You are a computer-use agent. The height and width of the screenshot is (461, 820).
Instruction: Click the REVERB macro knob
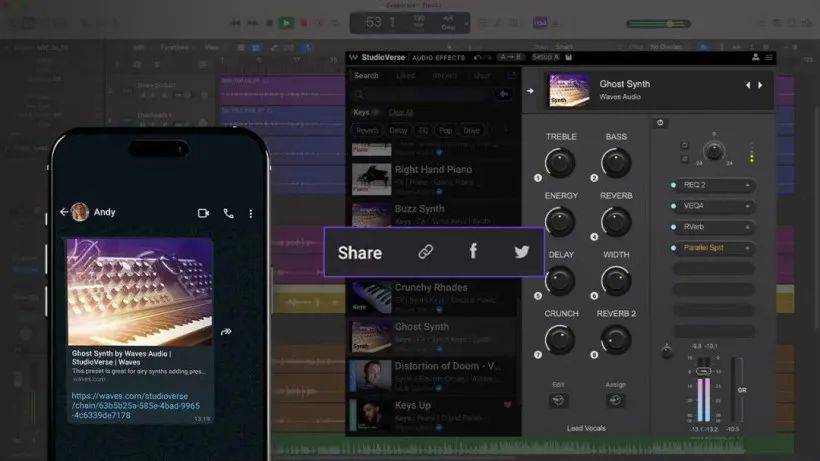coord(616,222)
